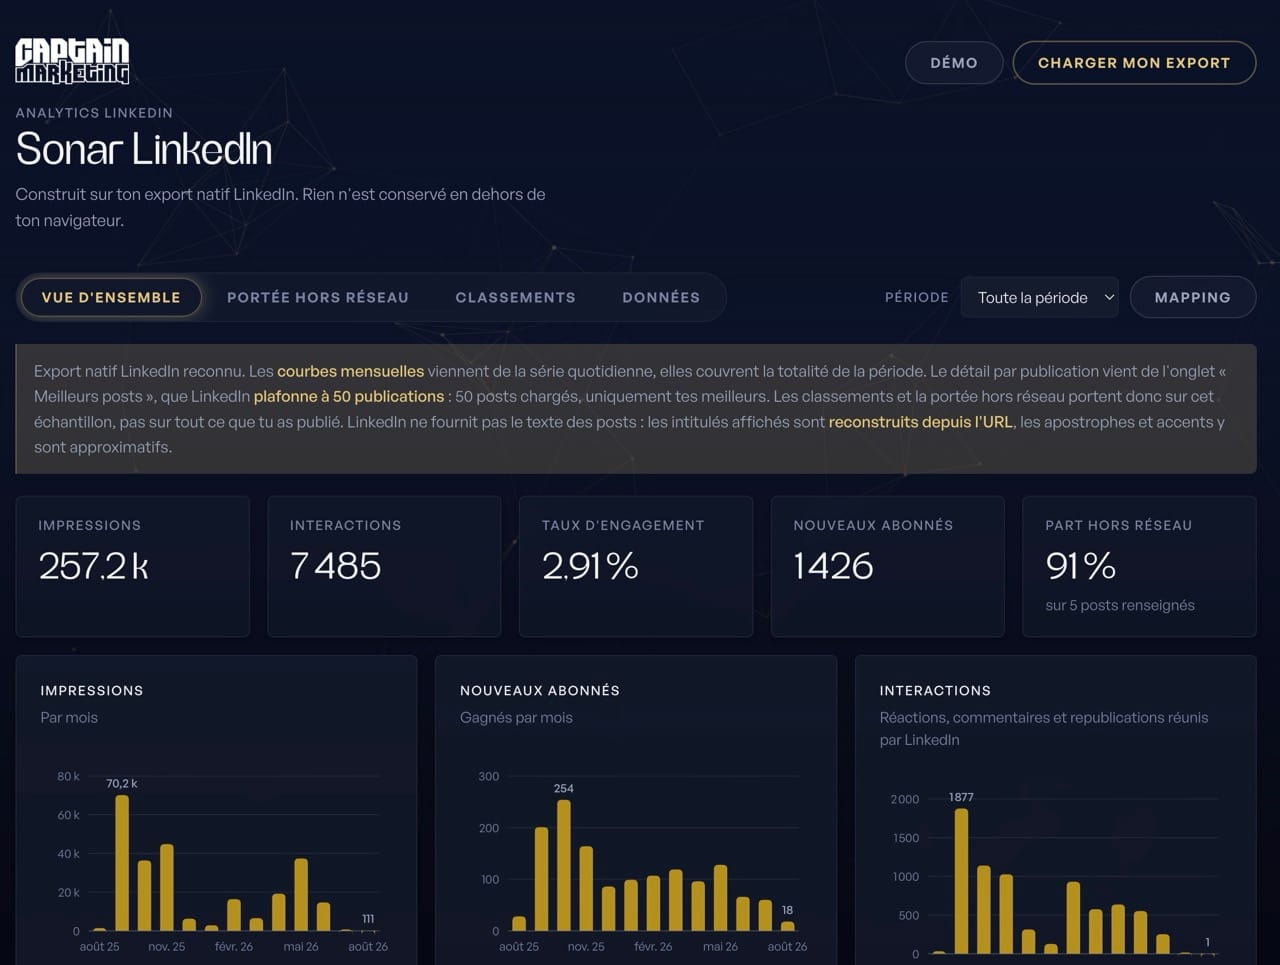Click 'reconstruits depuis l'URL' highlighted text
The width and height of the screenshot is (1280, 965).
(x=921, y=421)
